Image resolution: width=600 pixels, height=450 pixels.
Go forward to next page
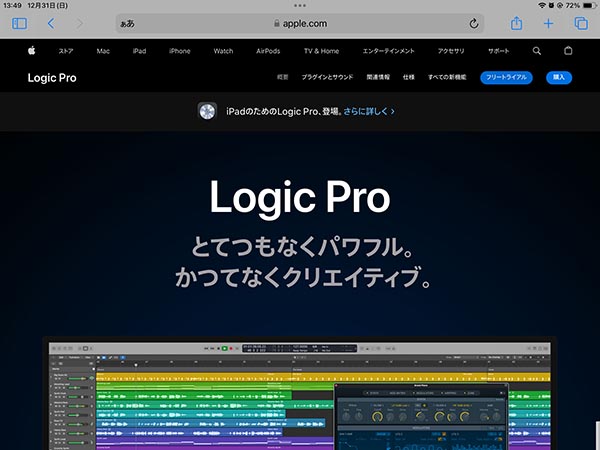coord(79,24)
